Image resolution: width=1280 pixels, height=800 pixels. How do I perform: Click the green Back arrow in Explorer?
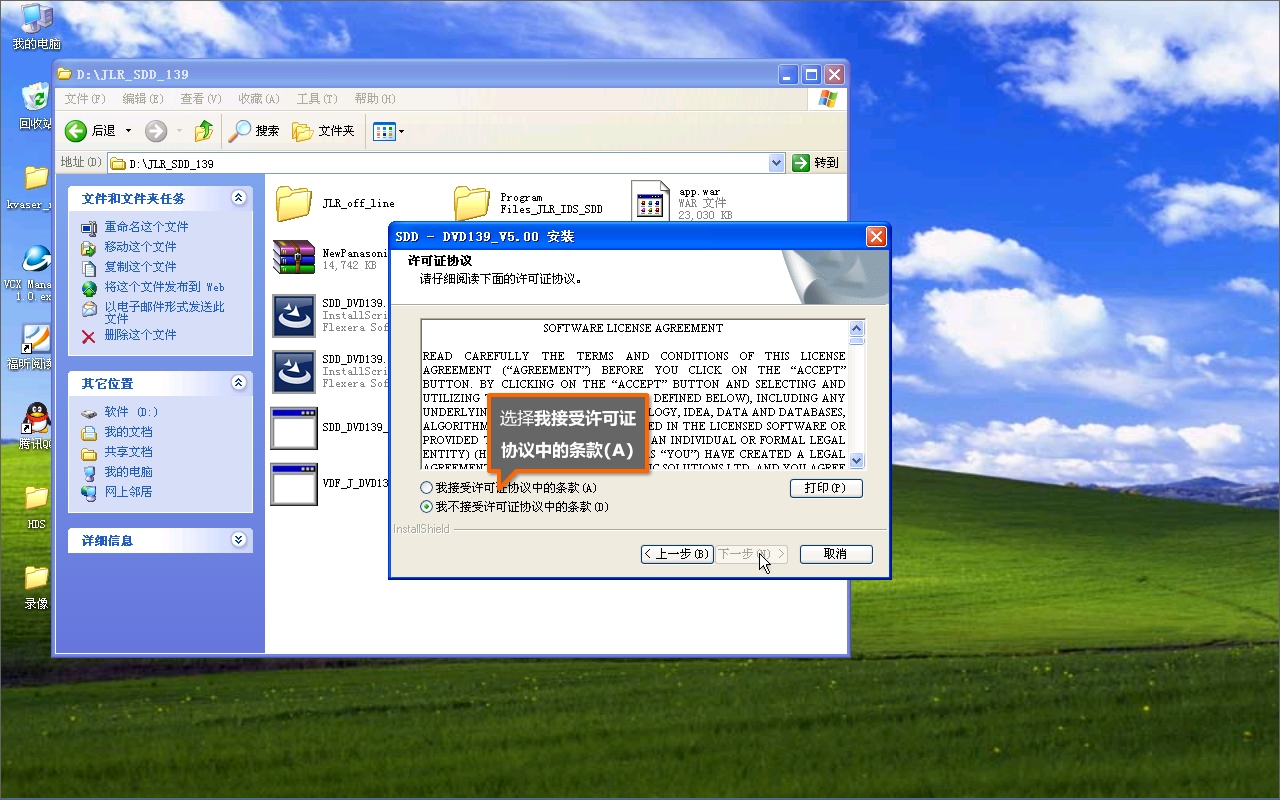[76, 131]
